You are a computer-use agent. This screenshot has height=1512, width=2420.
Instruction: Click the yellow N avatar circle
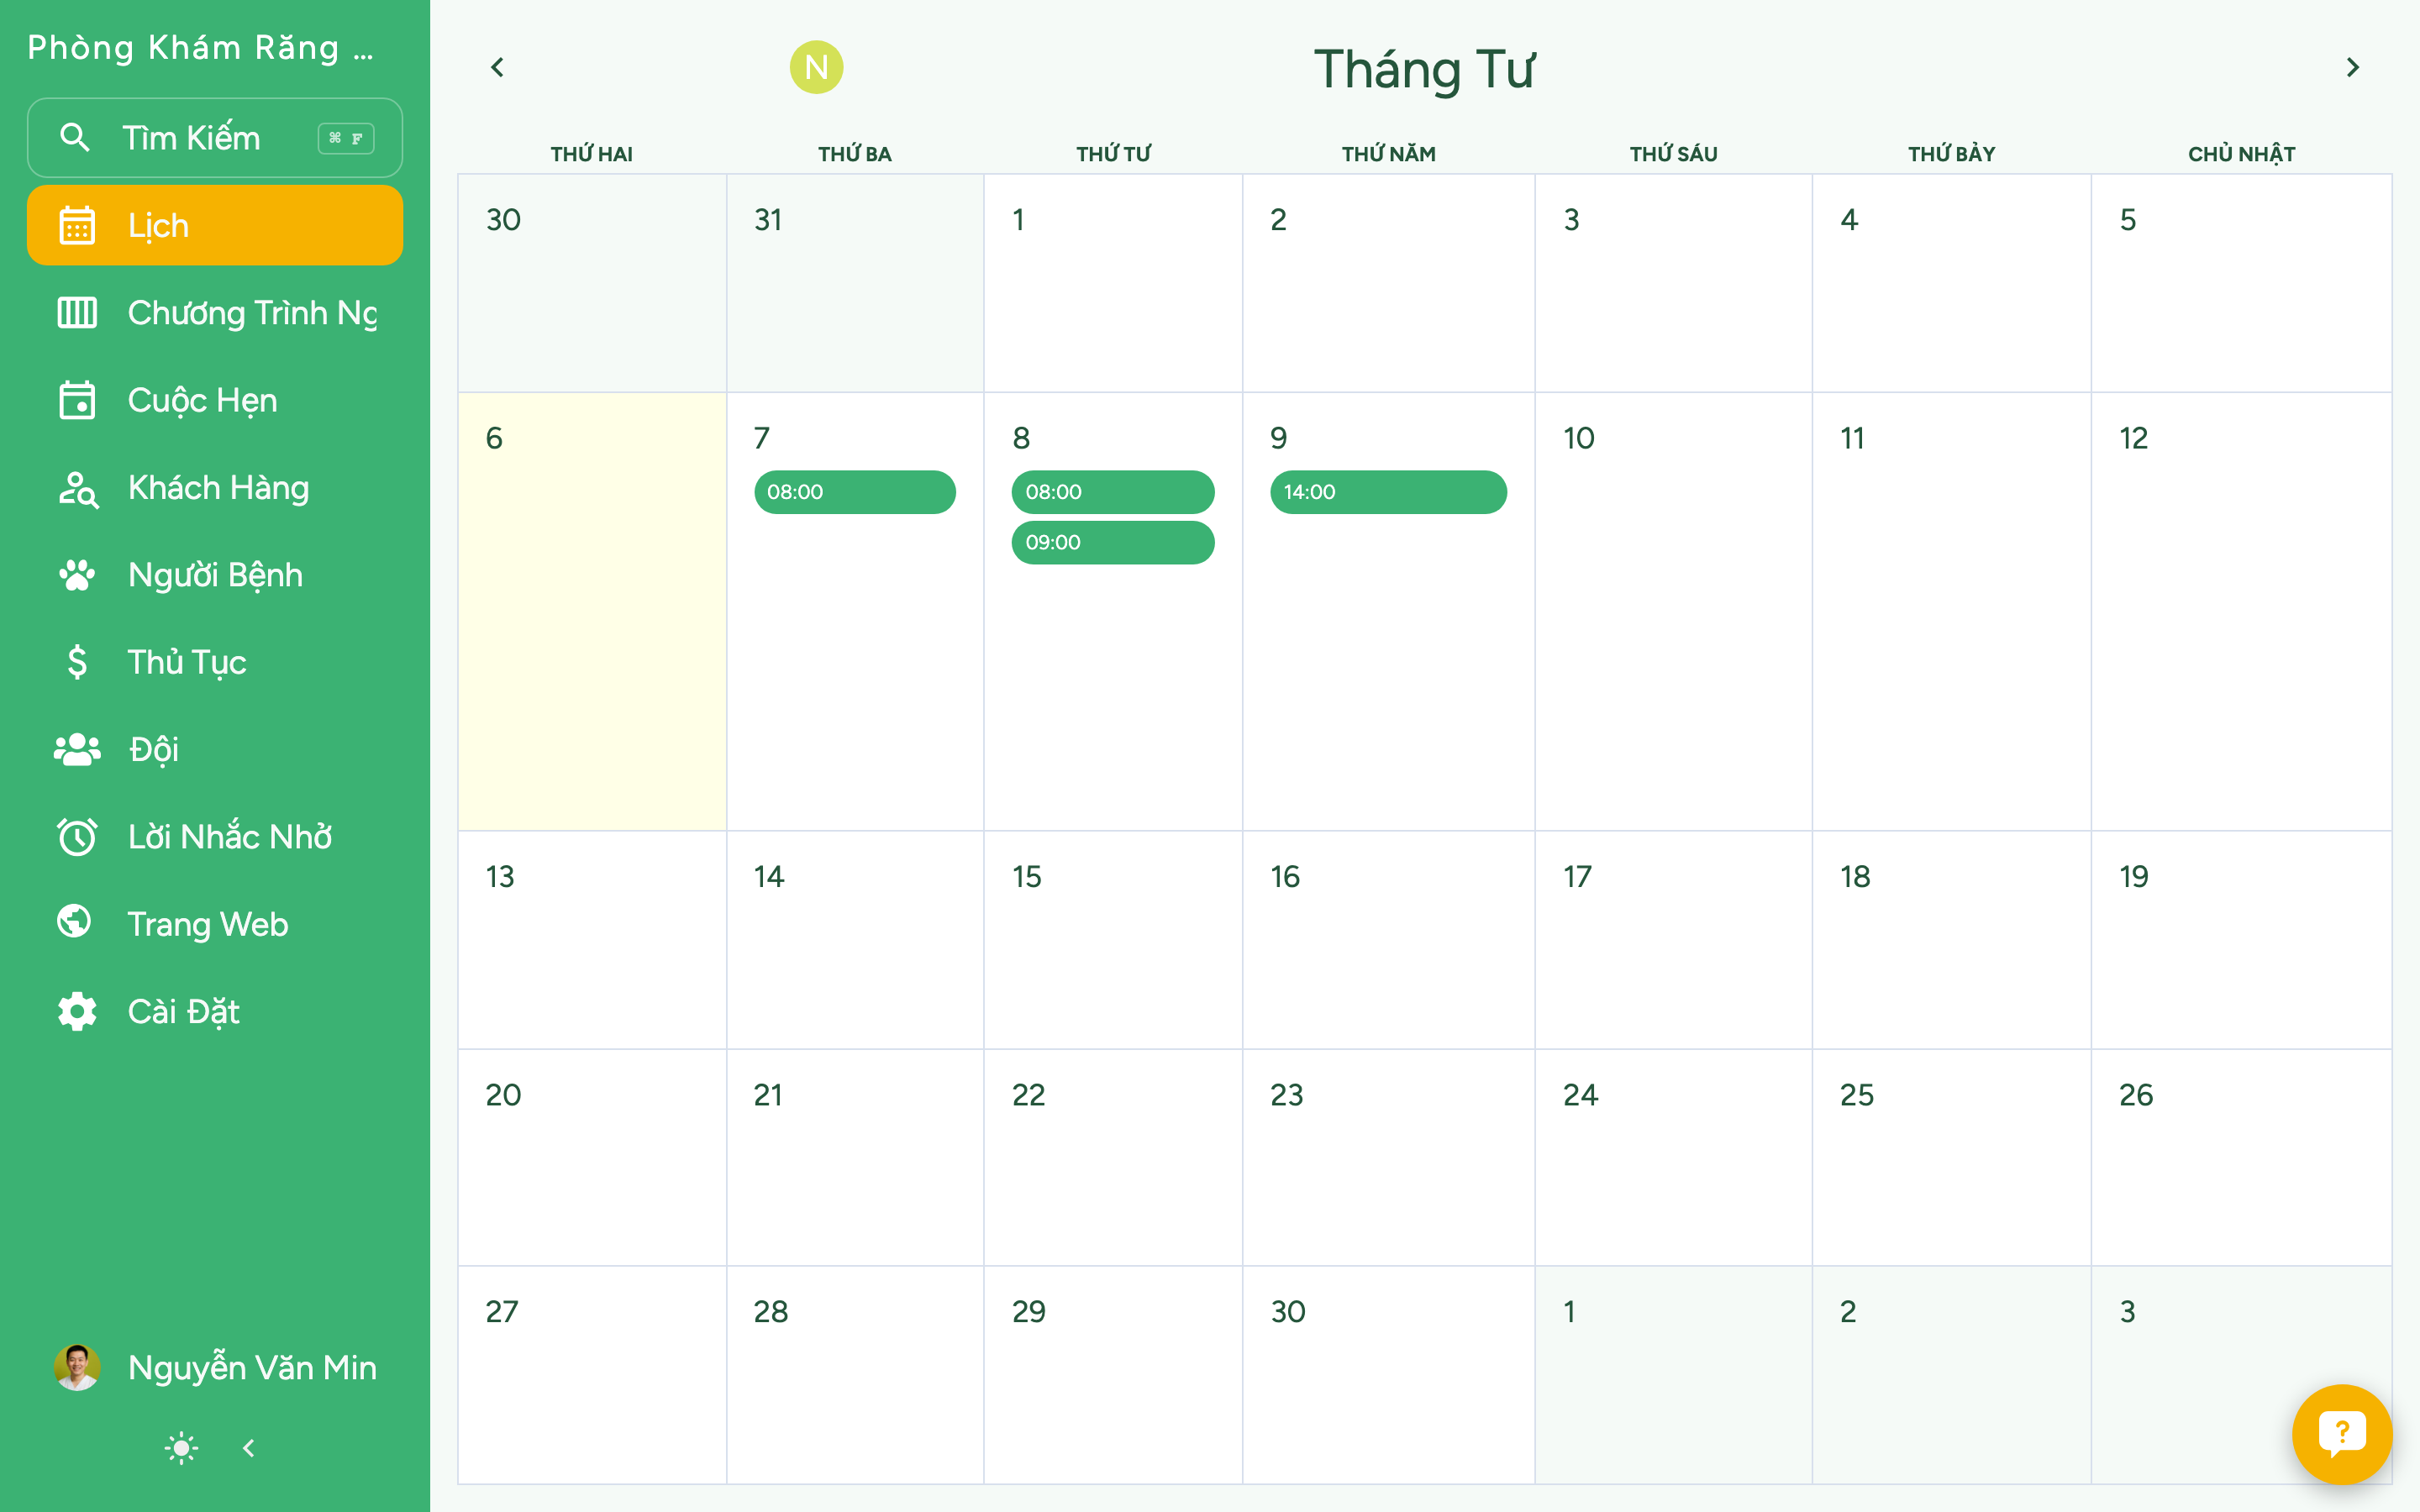pos(816,67)
